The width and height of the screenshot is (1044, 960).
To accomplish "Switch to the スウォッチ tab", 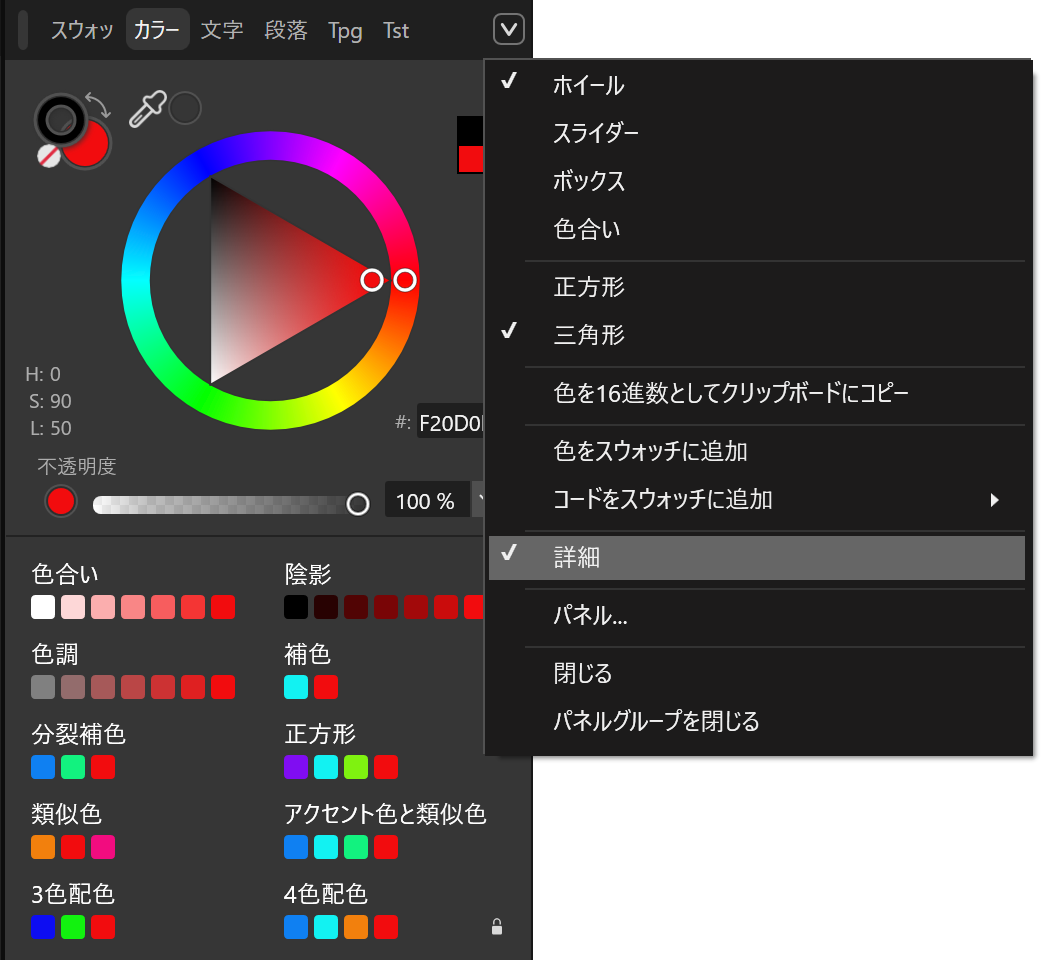I will click(82, 30).
